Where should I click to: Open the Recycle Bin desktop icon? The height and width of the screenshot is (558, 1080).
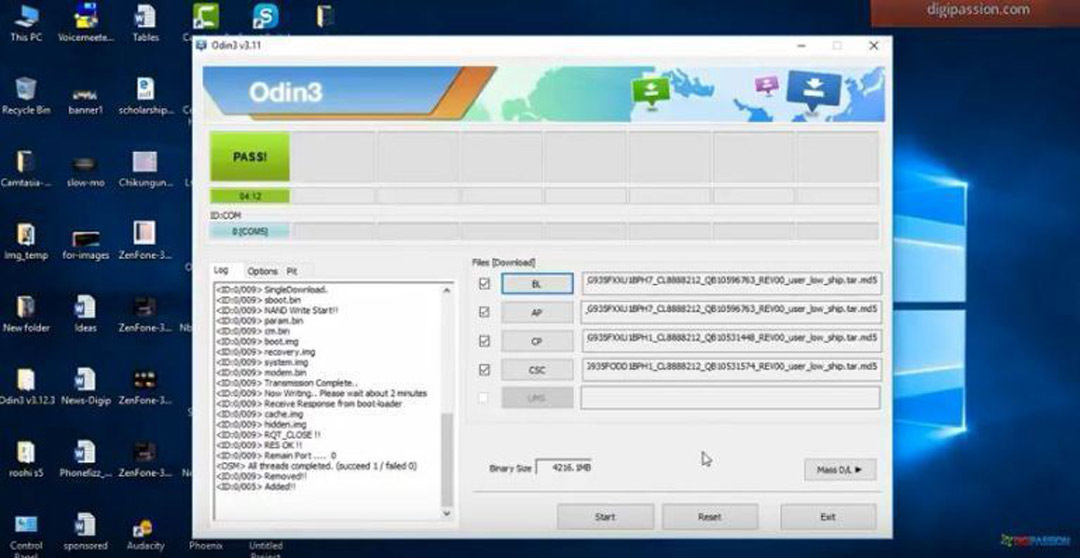tap(26, 90)
